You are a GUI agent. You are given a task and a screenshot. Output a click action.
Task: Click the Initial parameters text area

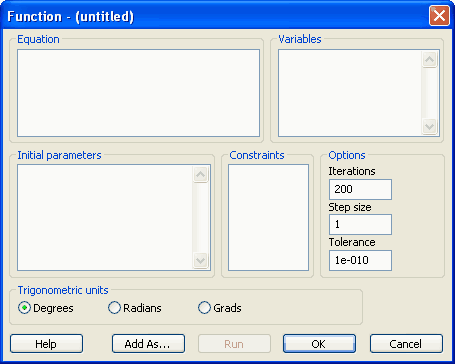click(x=105, y=217)
